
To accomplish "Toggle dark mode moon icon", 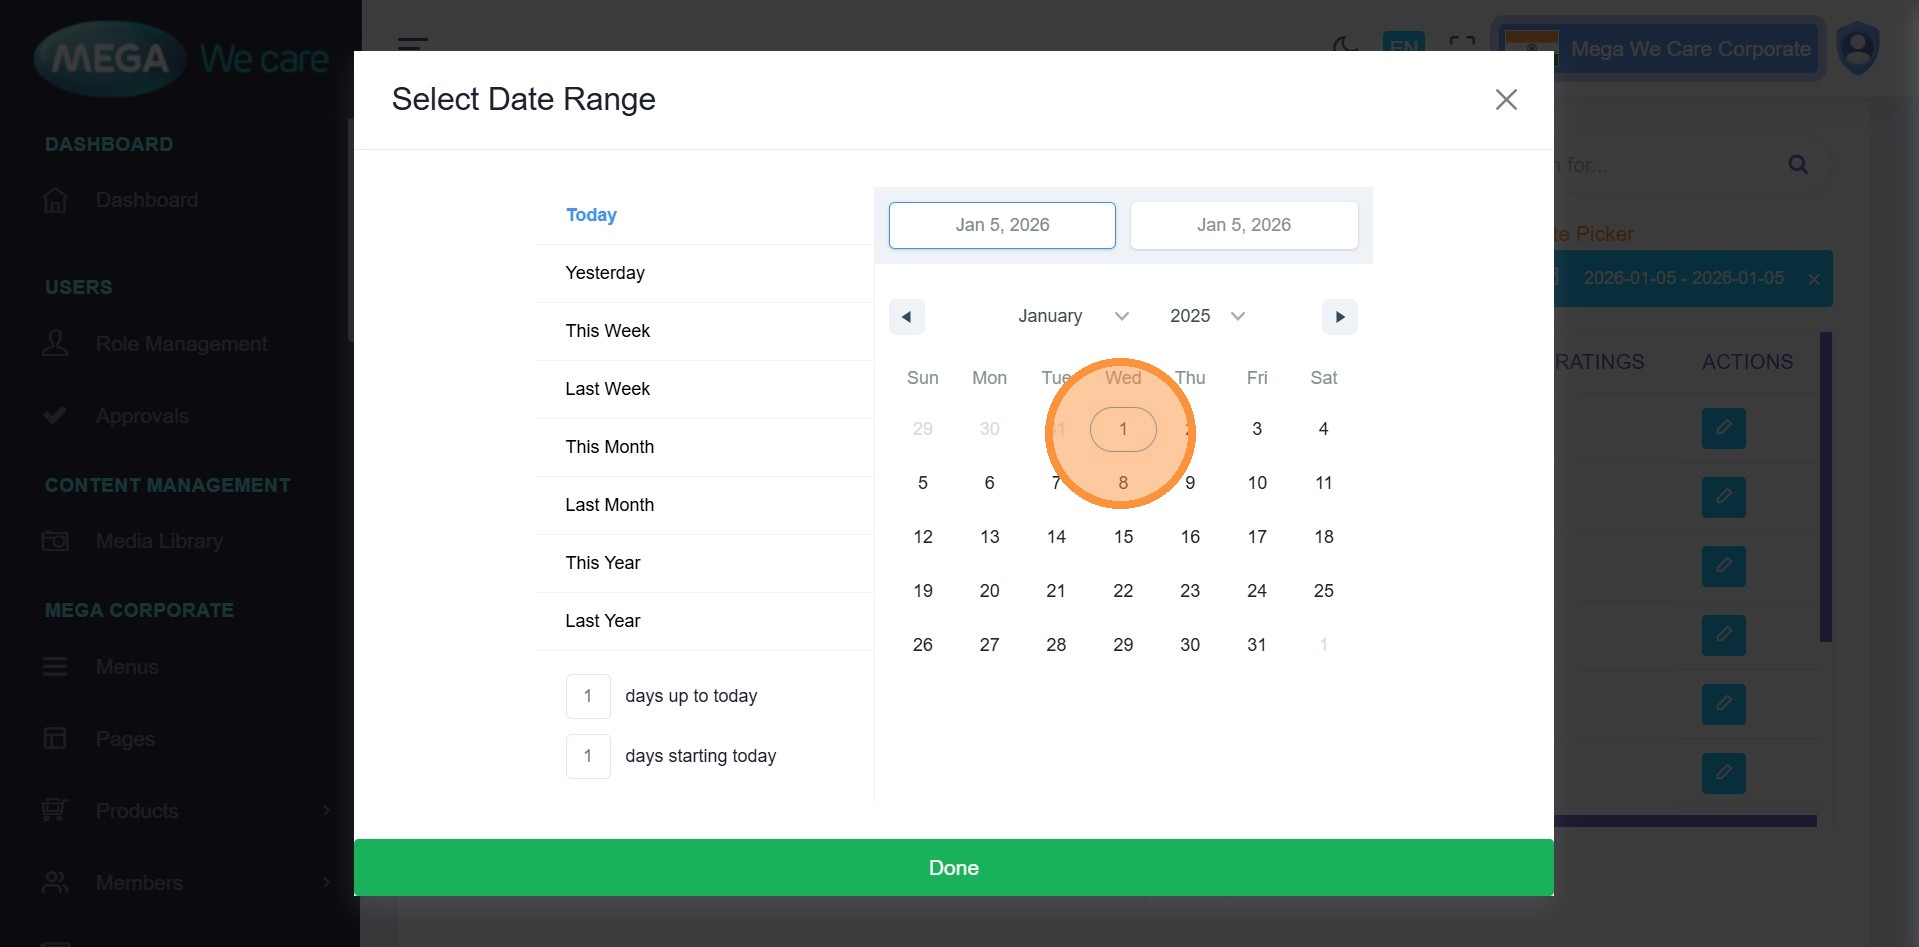I will (x=1345, y=45).
